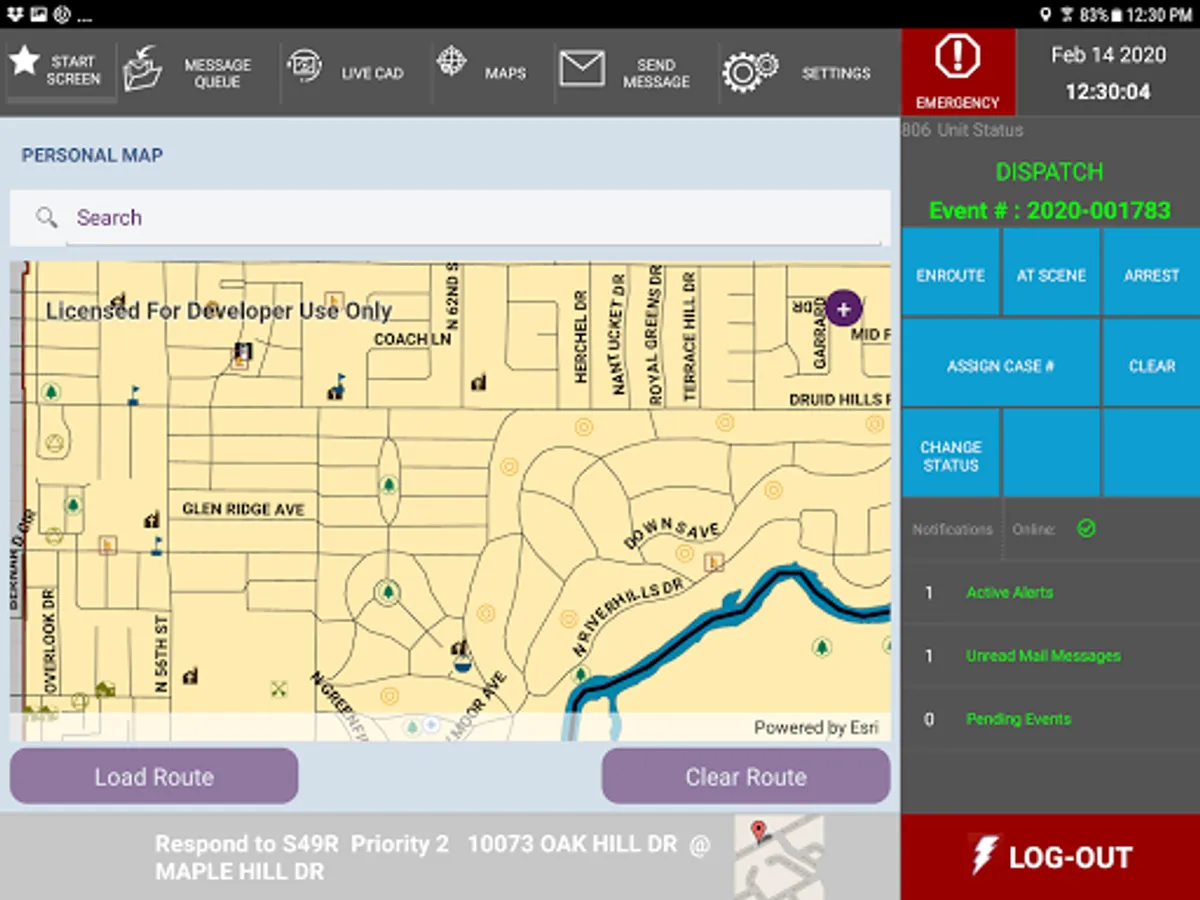Click the Live CAD icon
This screenshot has height=900, width=1200.
click(304, 66)
